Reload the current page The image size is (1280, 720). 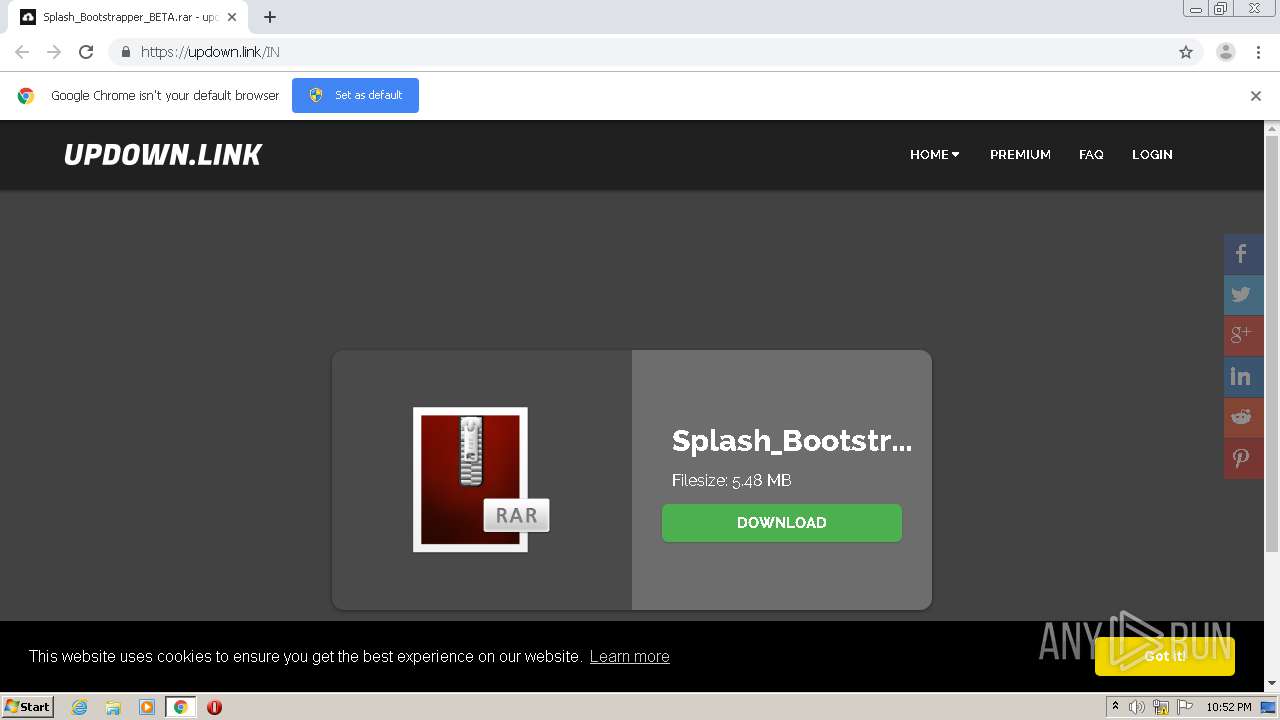pyautogui.click(x=86, y=52)
